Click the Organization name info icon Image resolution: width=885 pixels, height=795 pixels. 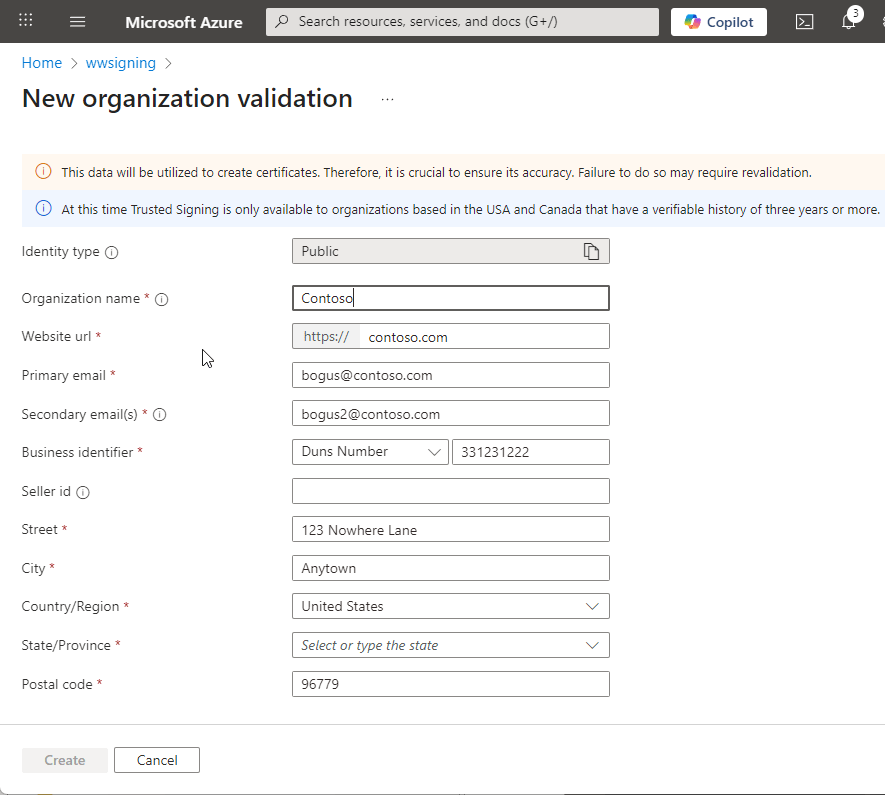(161, 299)
